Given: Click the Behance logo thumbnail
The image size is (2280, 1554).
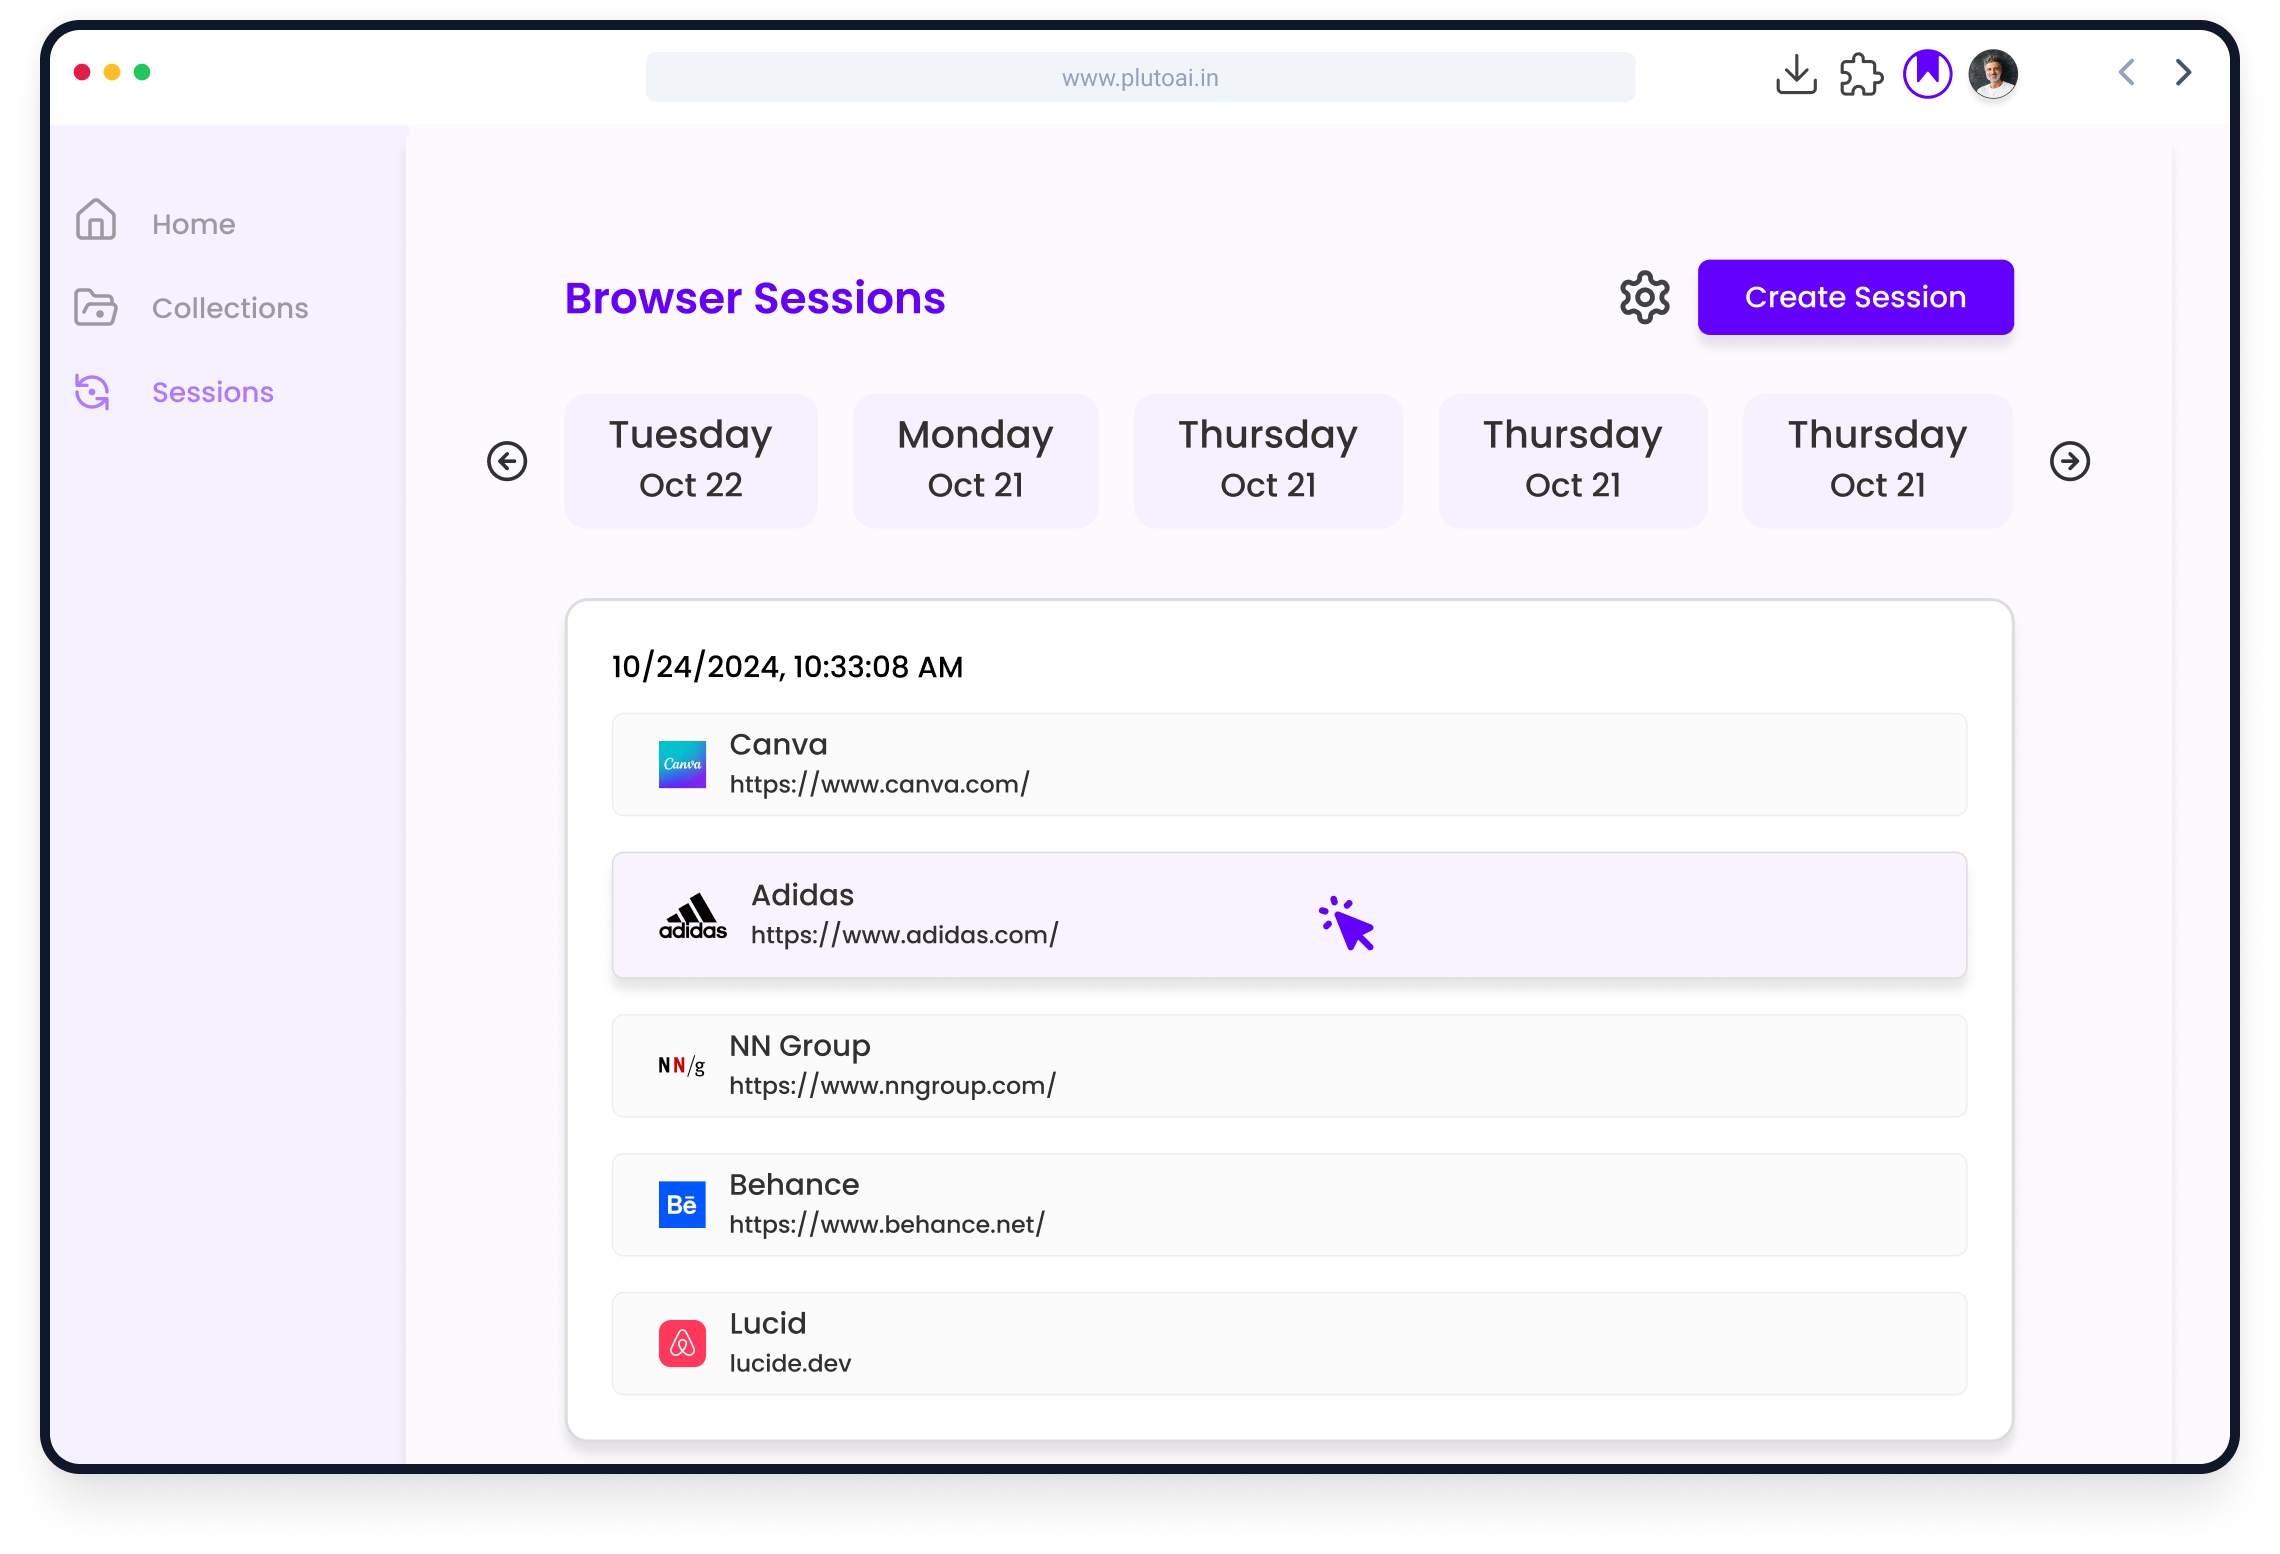Looking at the screenshot, I should click(x=682, y=1204).
